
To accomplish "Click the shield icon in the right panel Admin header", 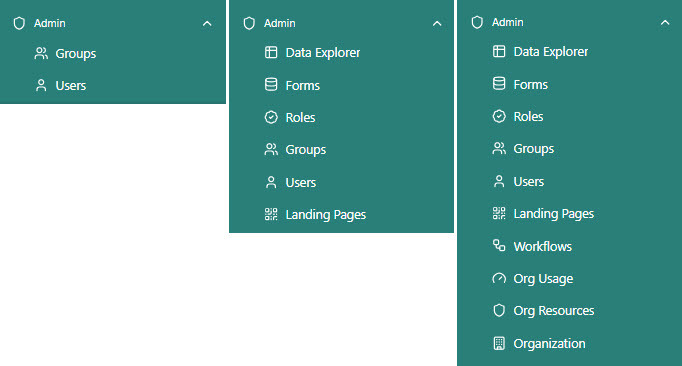I will click(x=477, y=22).
